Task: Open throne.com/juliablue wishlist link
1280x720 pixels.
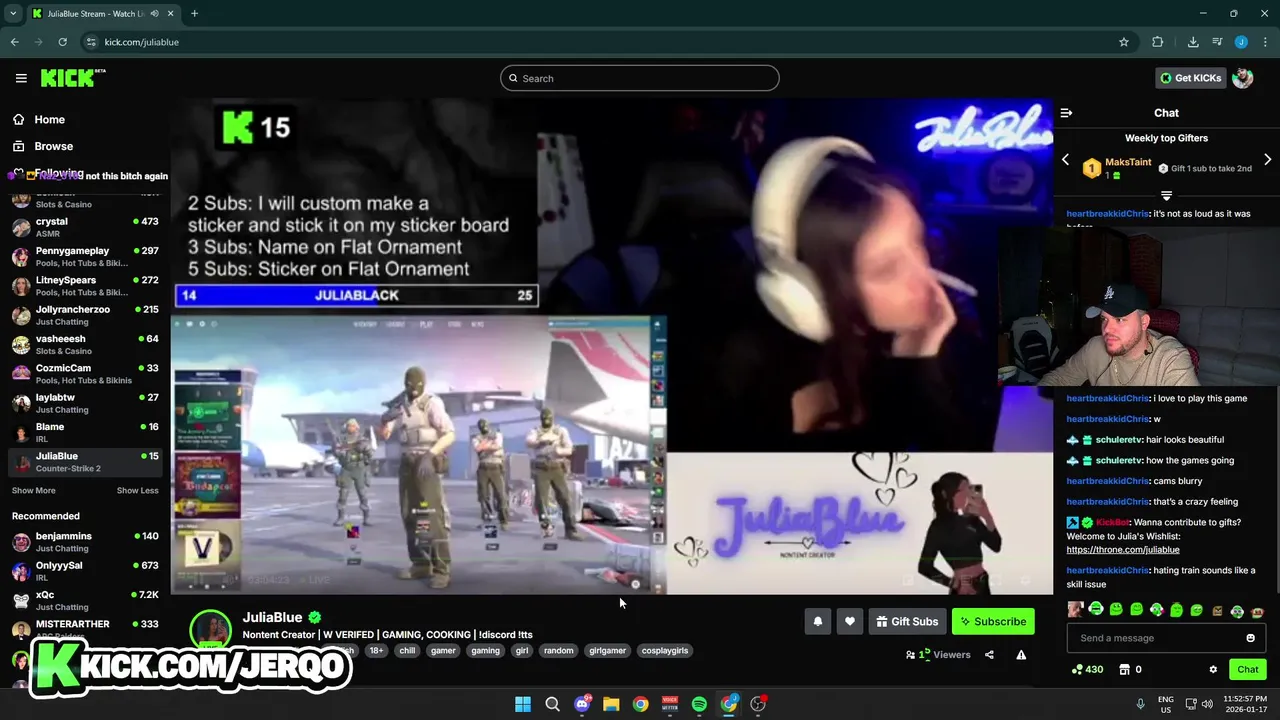Action: 1122,550
